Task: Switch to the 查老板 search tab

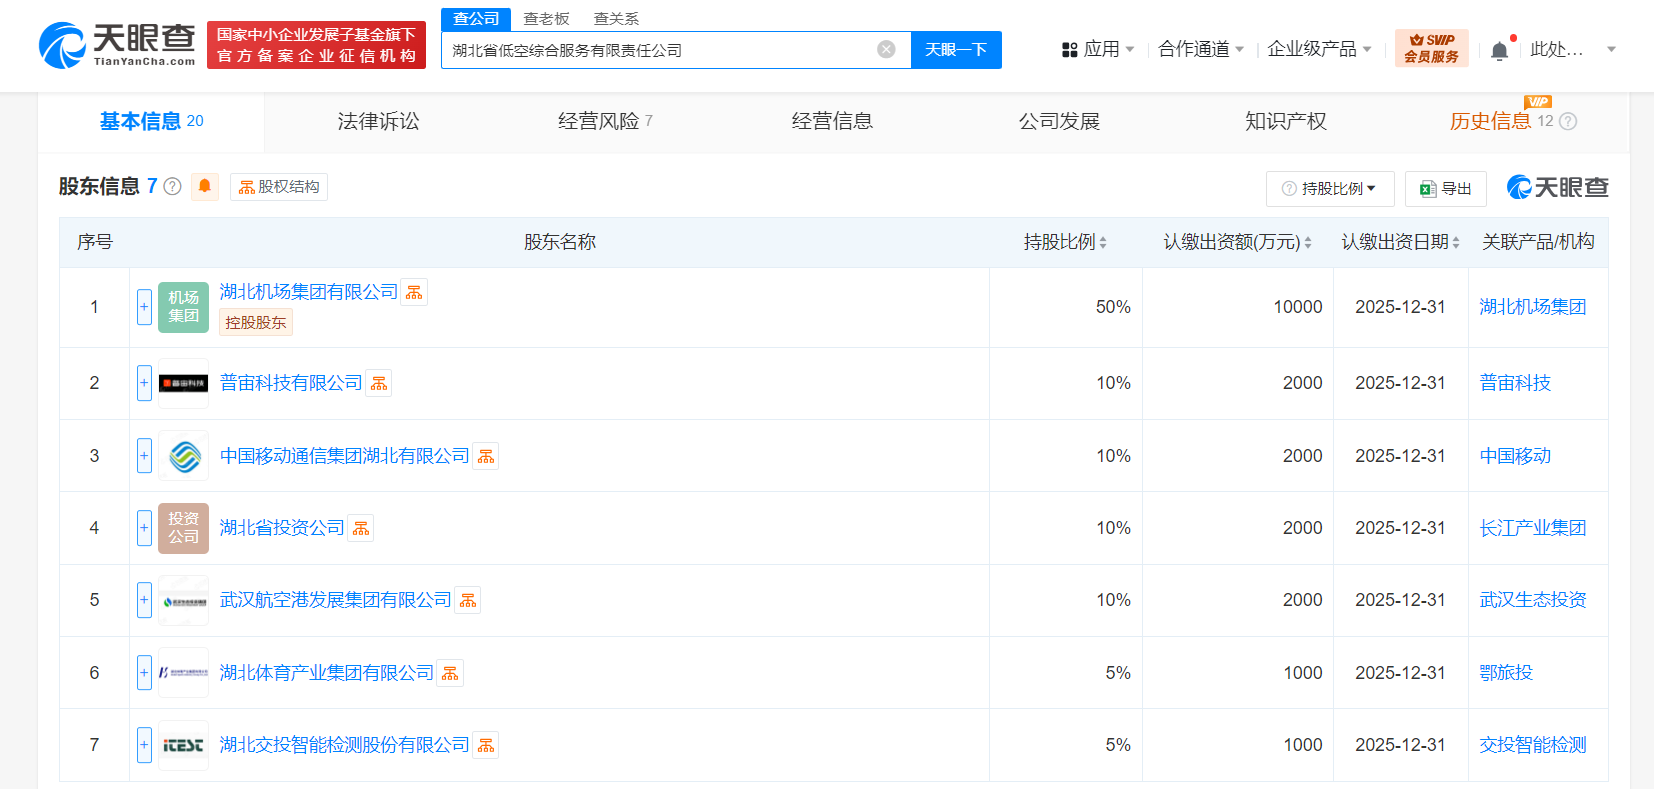Action: (546, 19)
